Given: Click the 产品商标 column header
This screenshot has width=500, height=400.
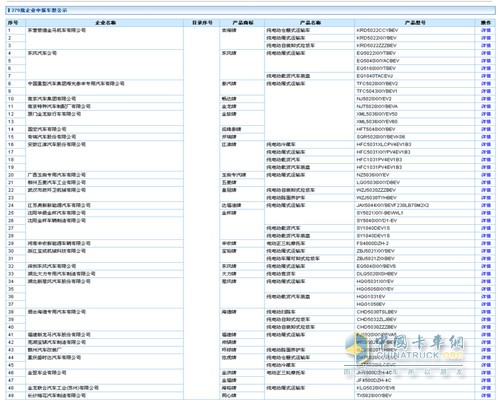Looking at the screenshot, I should point(242,23).
